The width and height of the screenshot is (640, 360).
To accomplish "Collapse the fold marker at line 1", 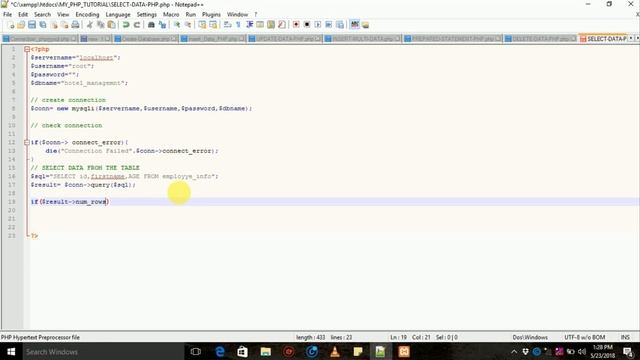I will [x=27, y=49].
